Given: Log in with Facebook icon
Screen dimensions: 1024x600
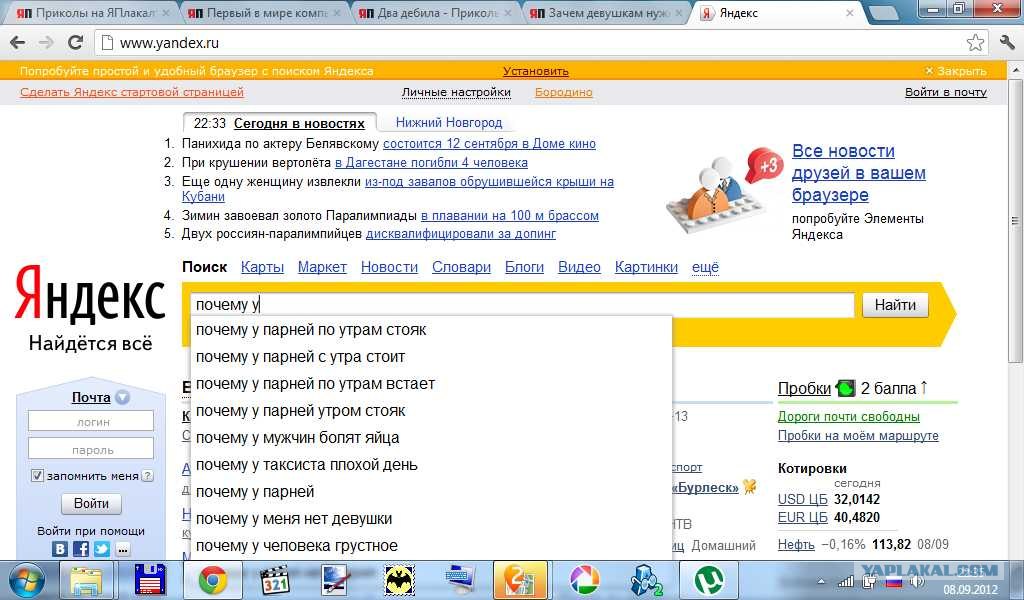Looking at the screenshot, I should pyautogui.click(x=81, y=549).
